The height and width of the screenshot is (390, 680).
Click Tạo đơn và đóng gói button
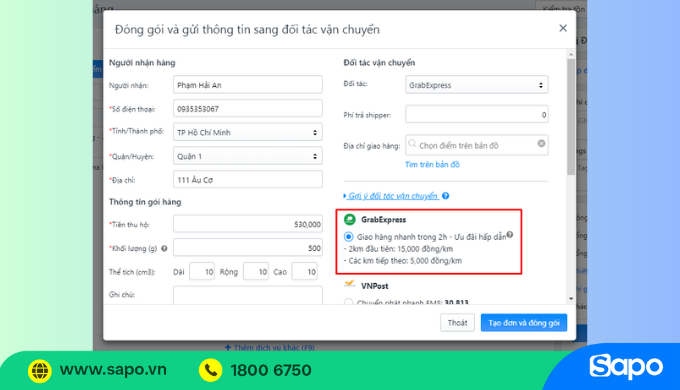524,323
